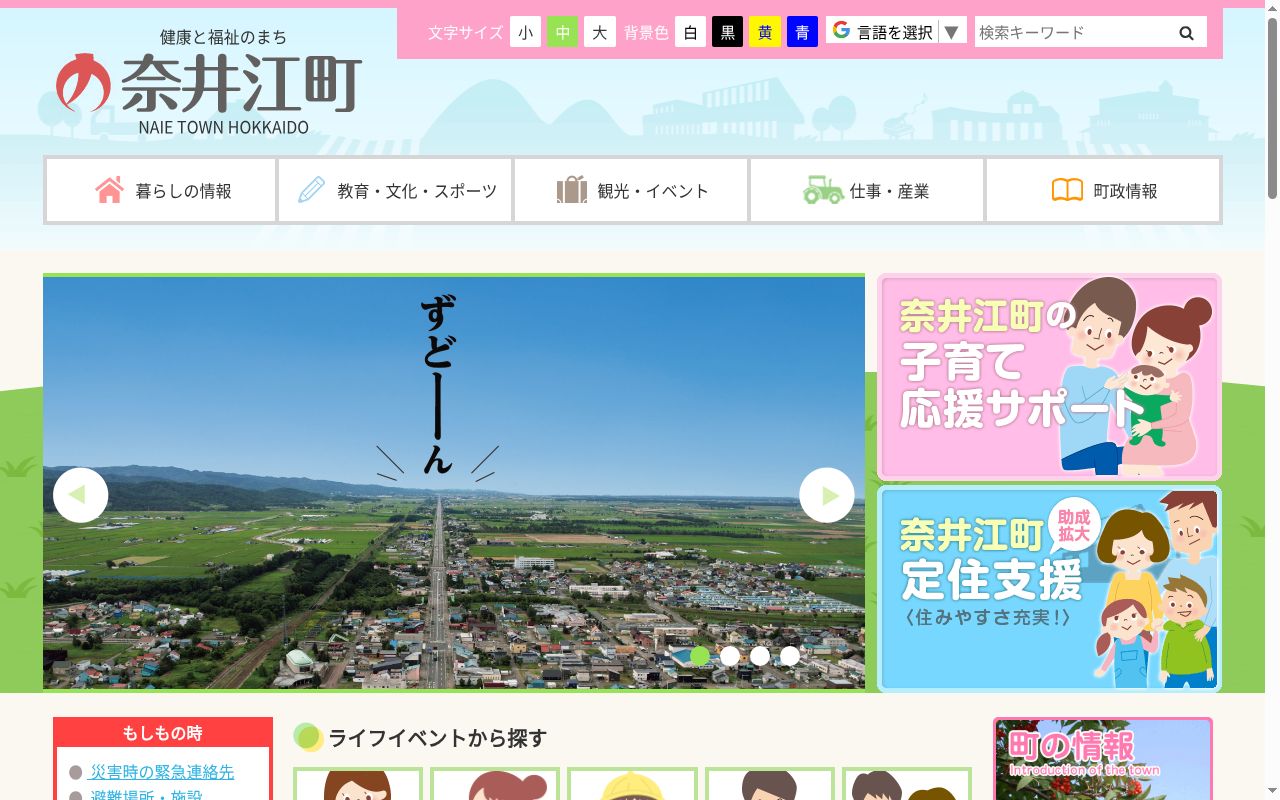Set text size to large (大)
Screen dimensions: 1280x800
point(599,32)
